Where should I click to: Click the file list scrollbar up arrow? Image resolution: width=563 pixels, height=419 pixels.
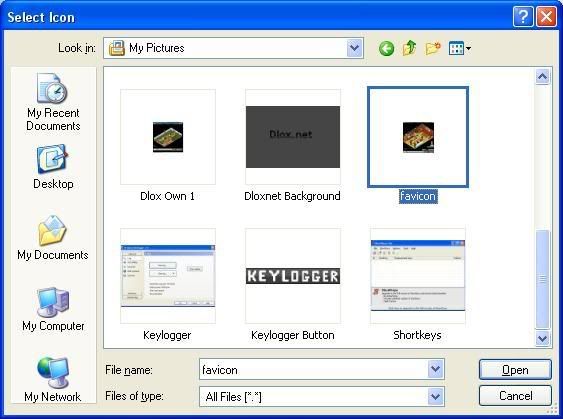[542, 76]
